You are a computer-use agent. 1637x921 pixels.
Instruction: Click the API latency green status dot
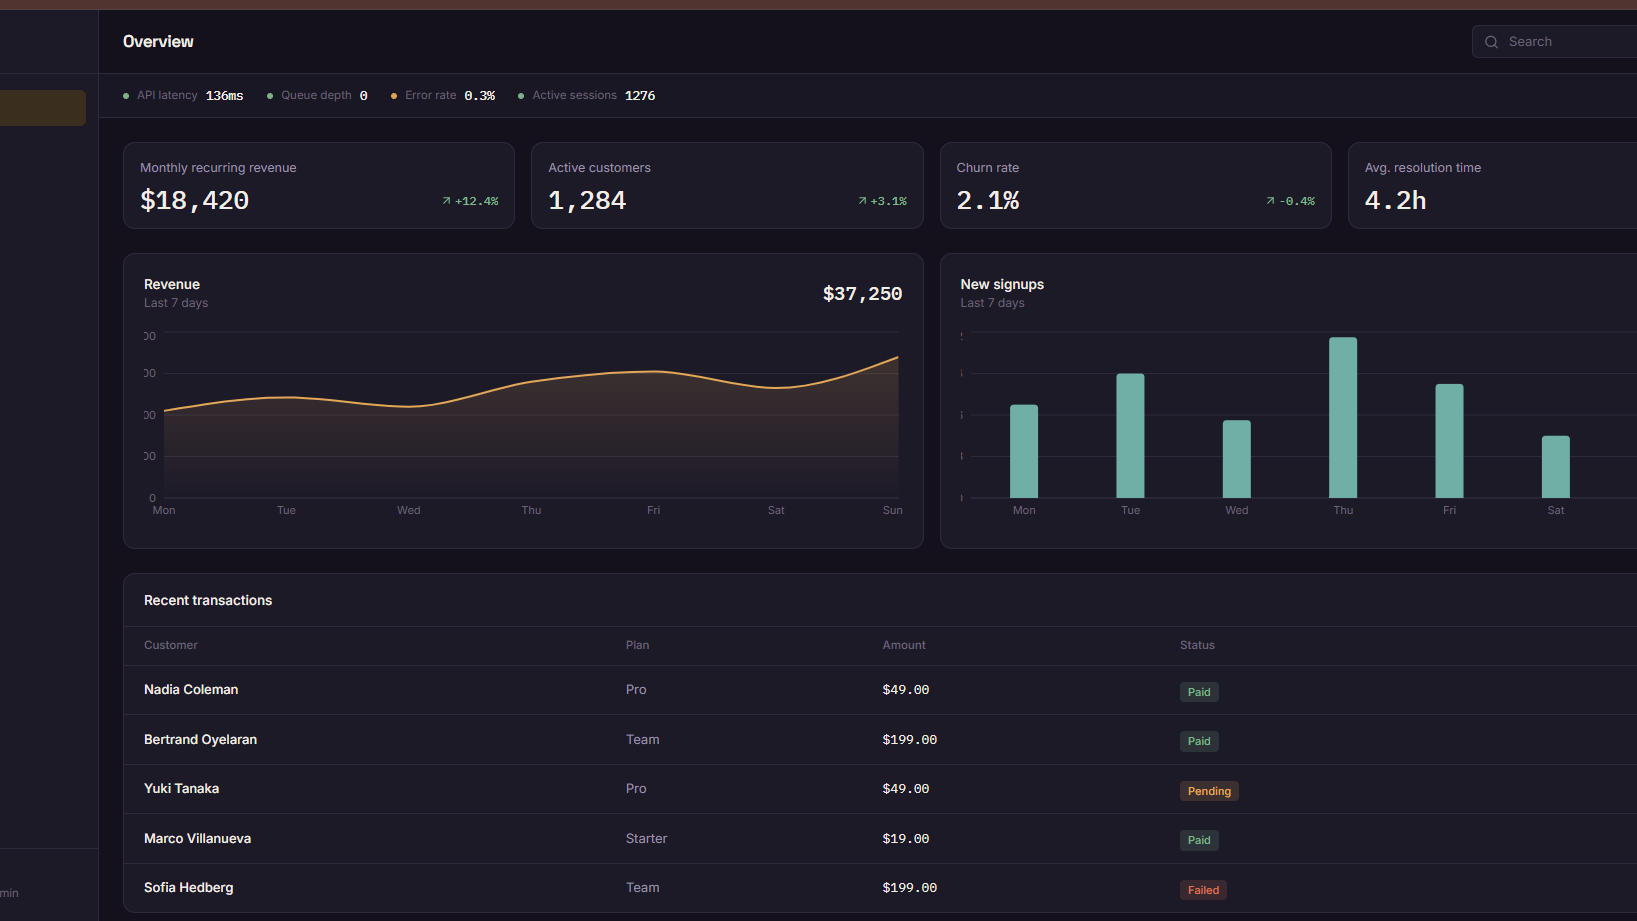point(126,96)
